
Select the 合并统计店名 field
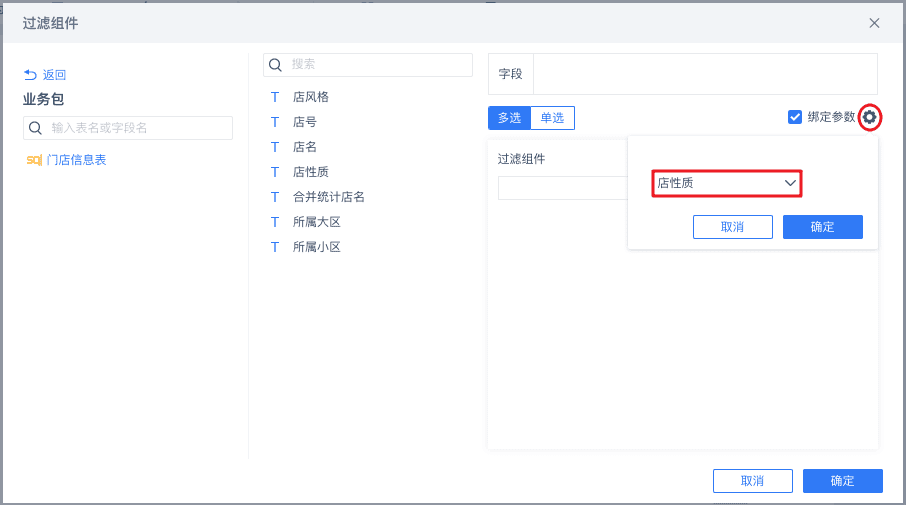click(x=328, y=197)
